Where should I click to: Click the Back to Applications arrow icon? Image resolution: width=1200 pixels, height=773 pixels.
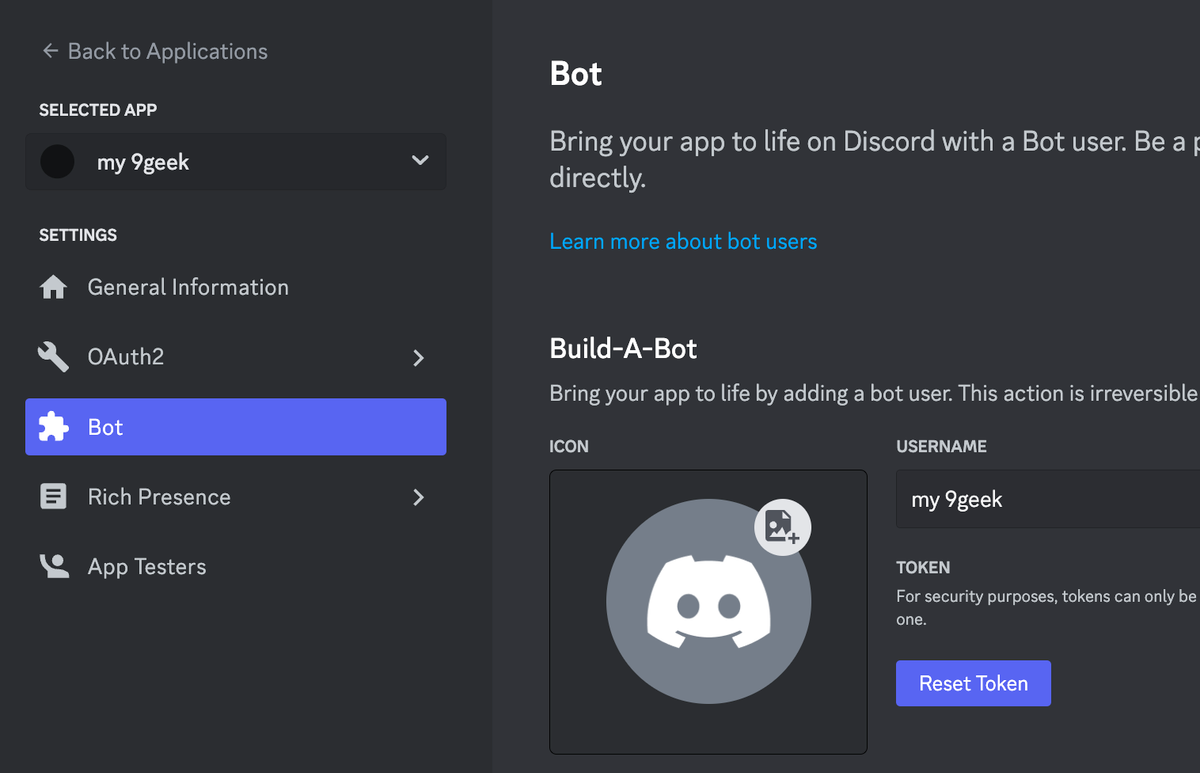tap(50, 51)
